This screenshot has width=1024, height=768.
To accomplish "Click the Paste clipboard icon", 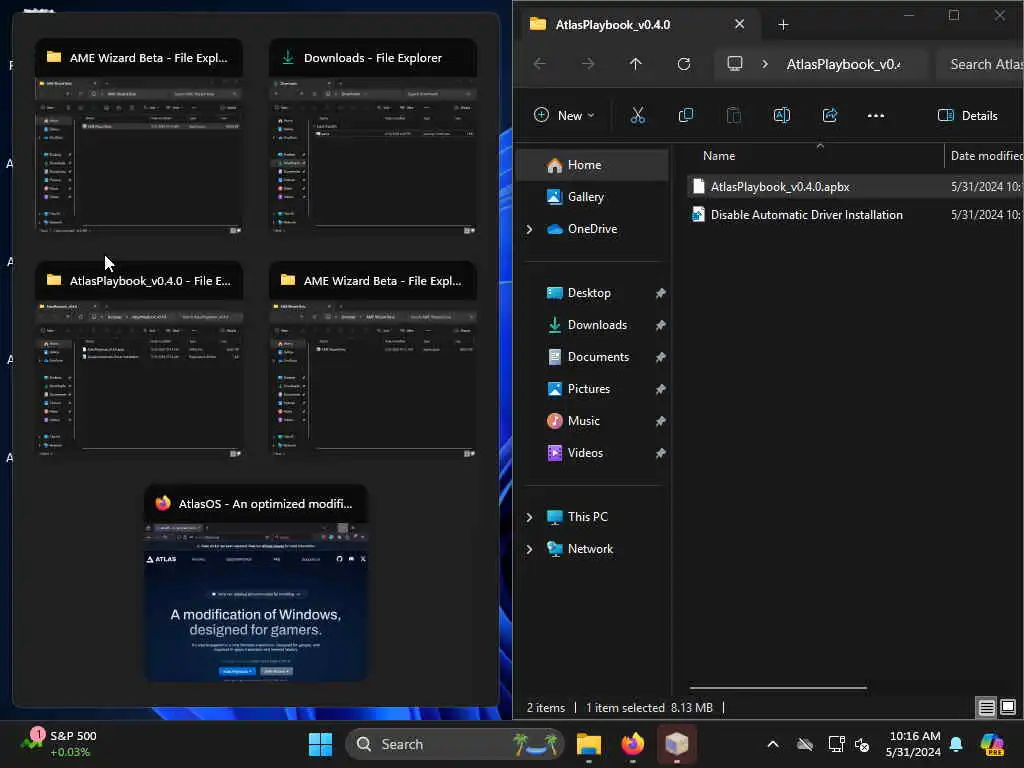I will point(733,116).
